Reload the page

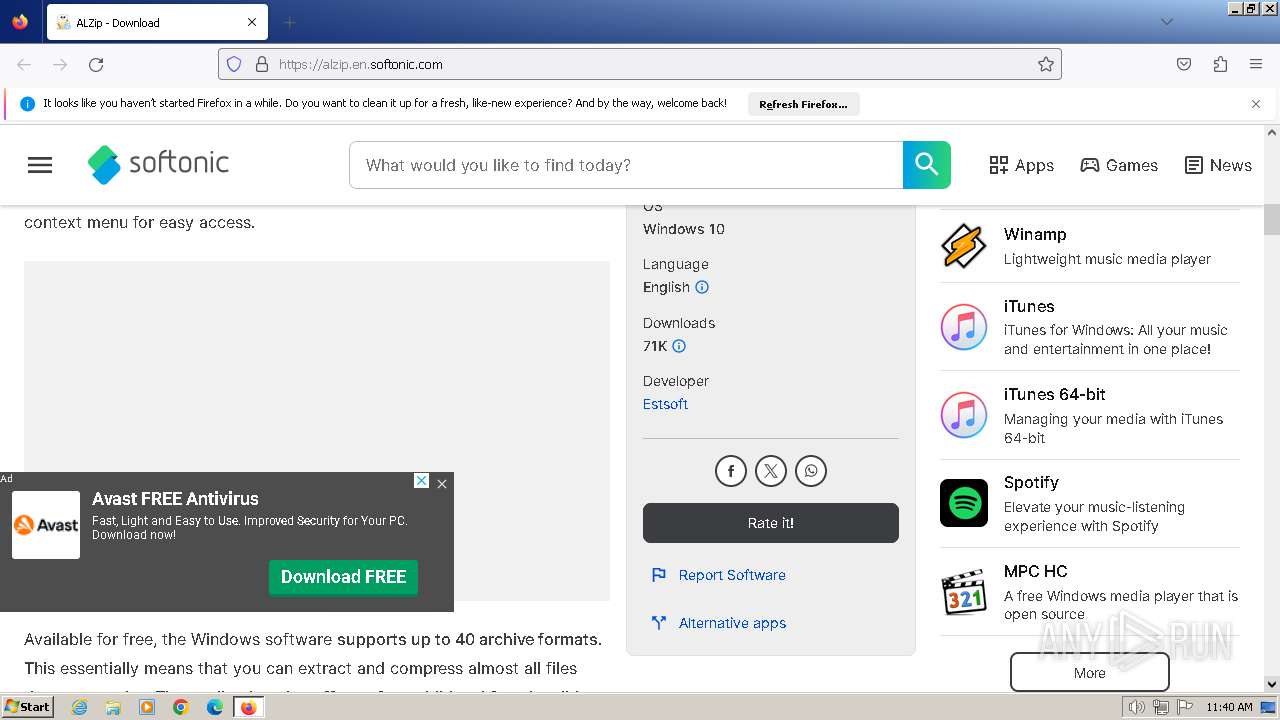[x=96, y=64]
